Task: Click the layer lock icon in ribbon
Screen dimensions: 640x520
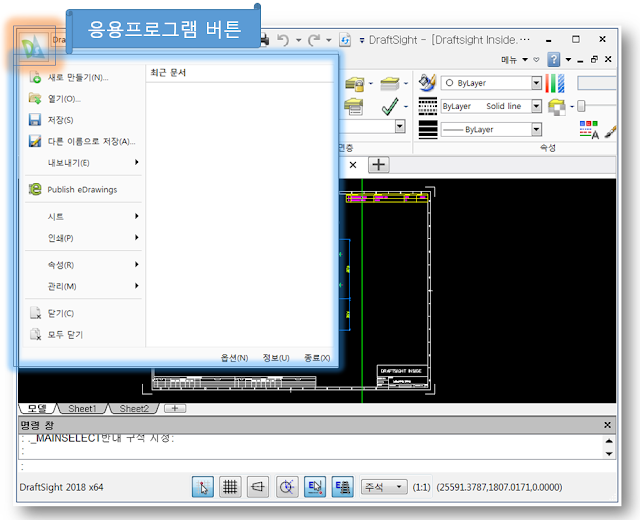Action: pos(354,84)
